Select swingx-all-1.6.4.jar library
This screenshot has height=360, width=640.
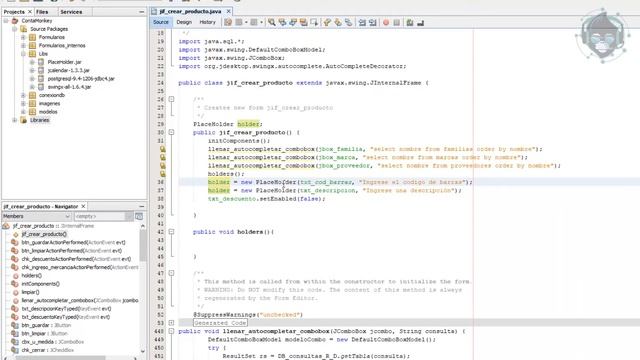point(69,87)
